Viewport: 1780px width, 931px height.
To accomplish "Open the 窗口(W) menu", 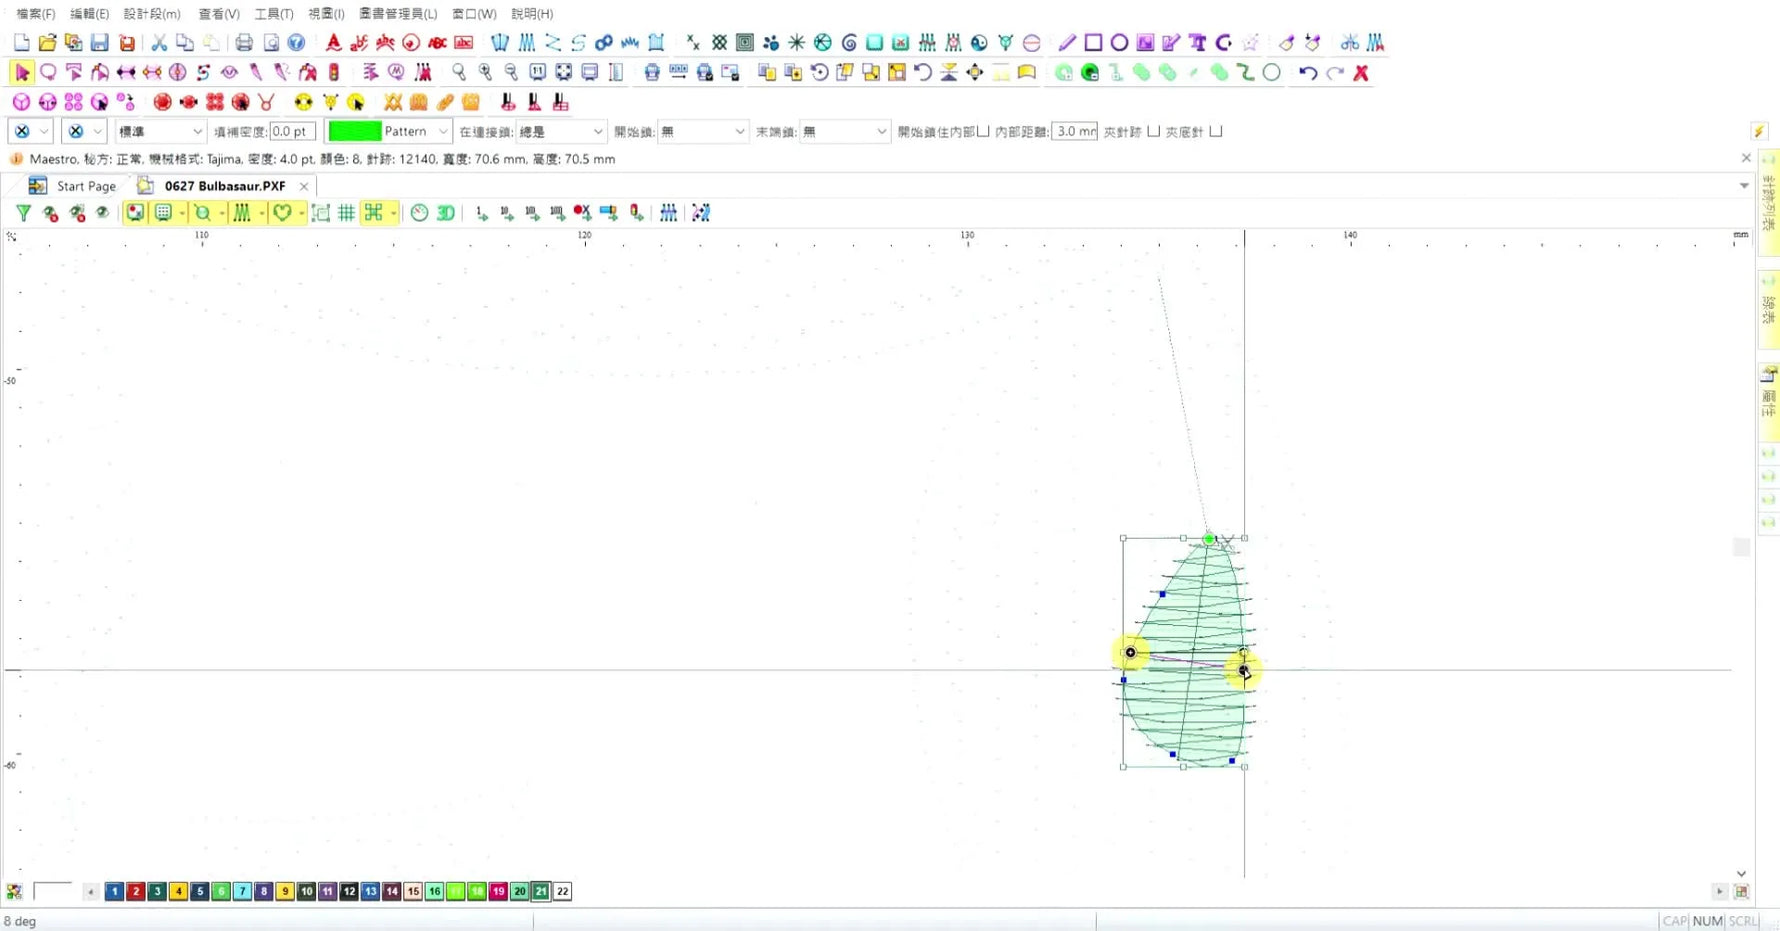I will (x=474, y=14).
